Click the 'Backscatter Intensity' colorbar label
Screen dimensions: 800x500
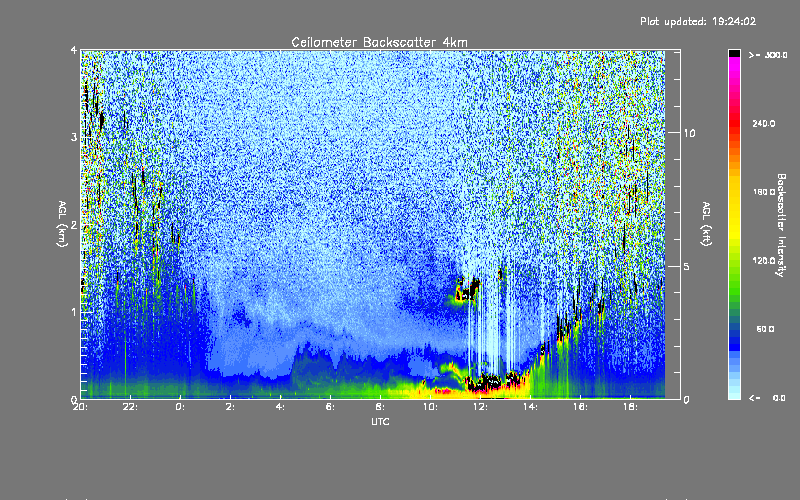point(781,225)
